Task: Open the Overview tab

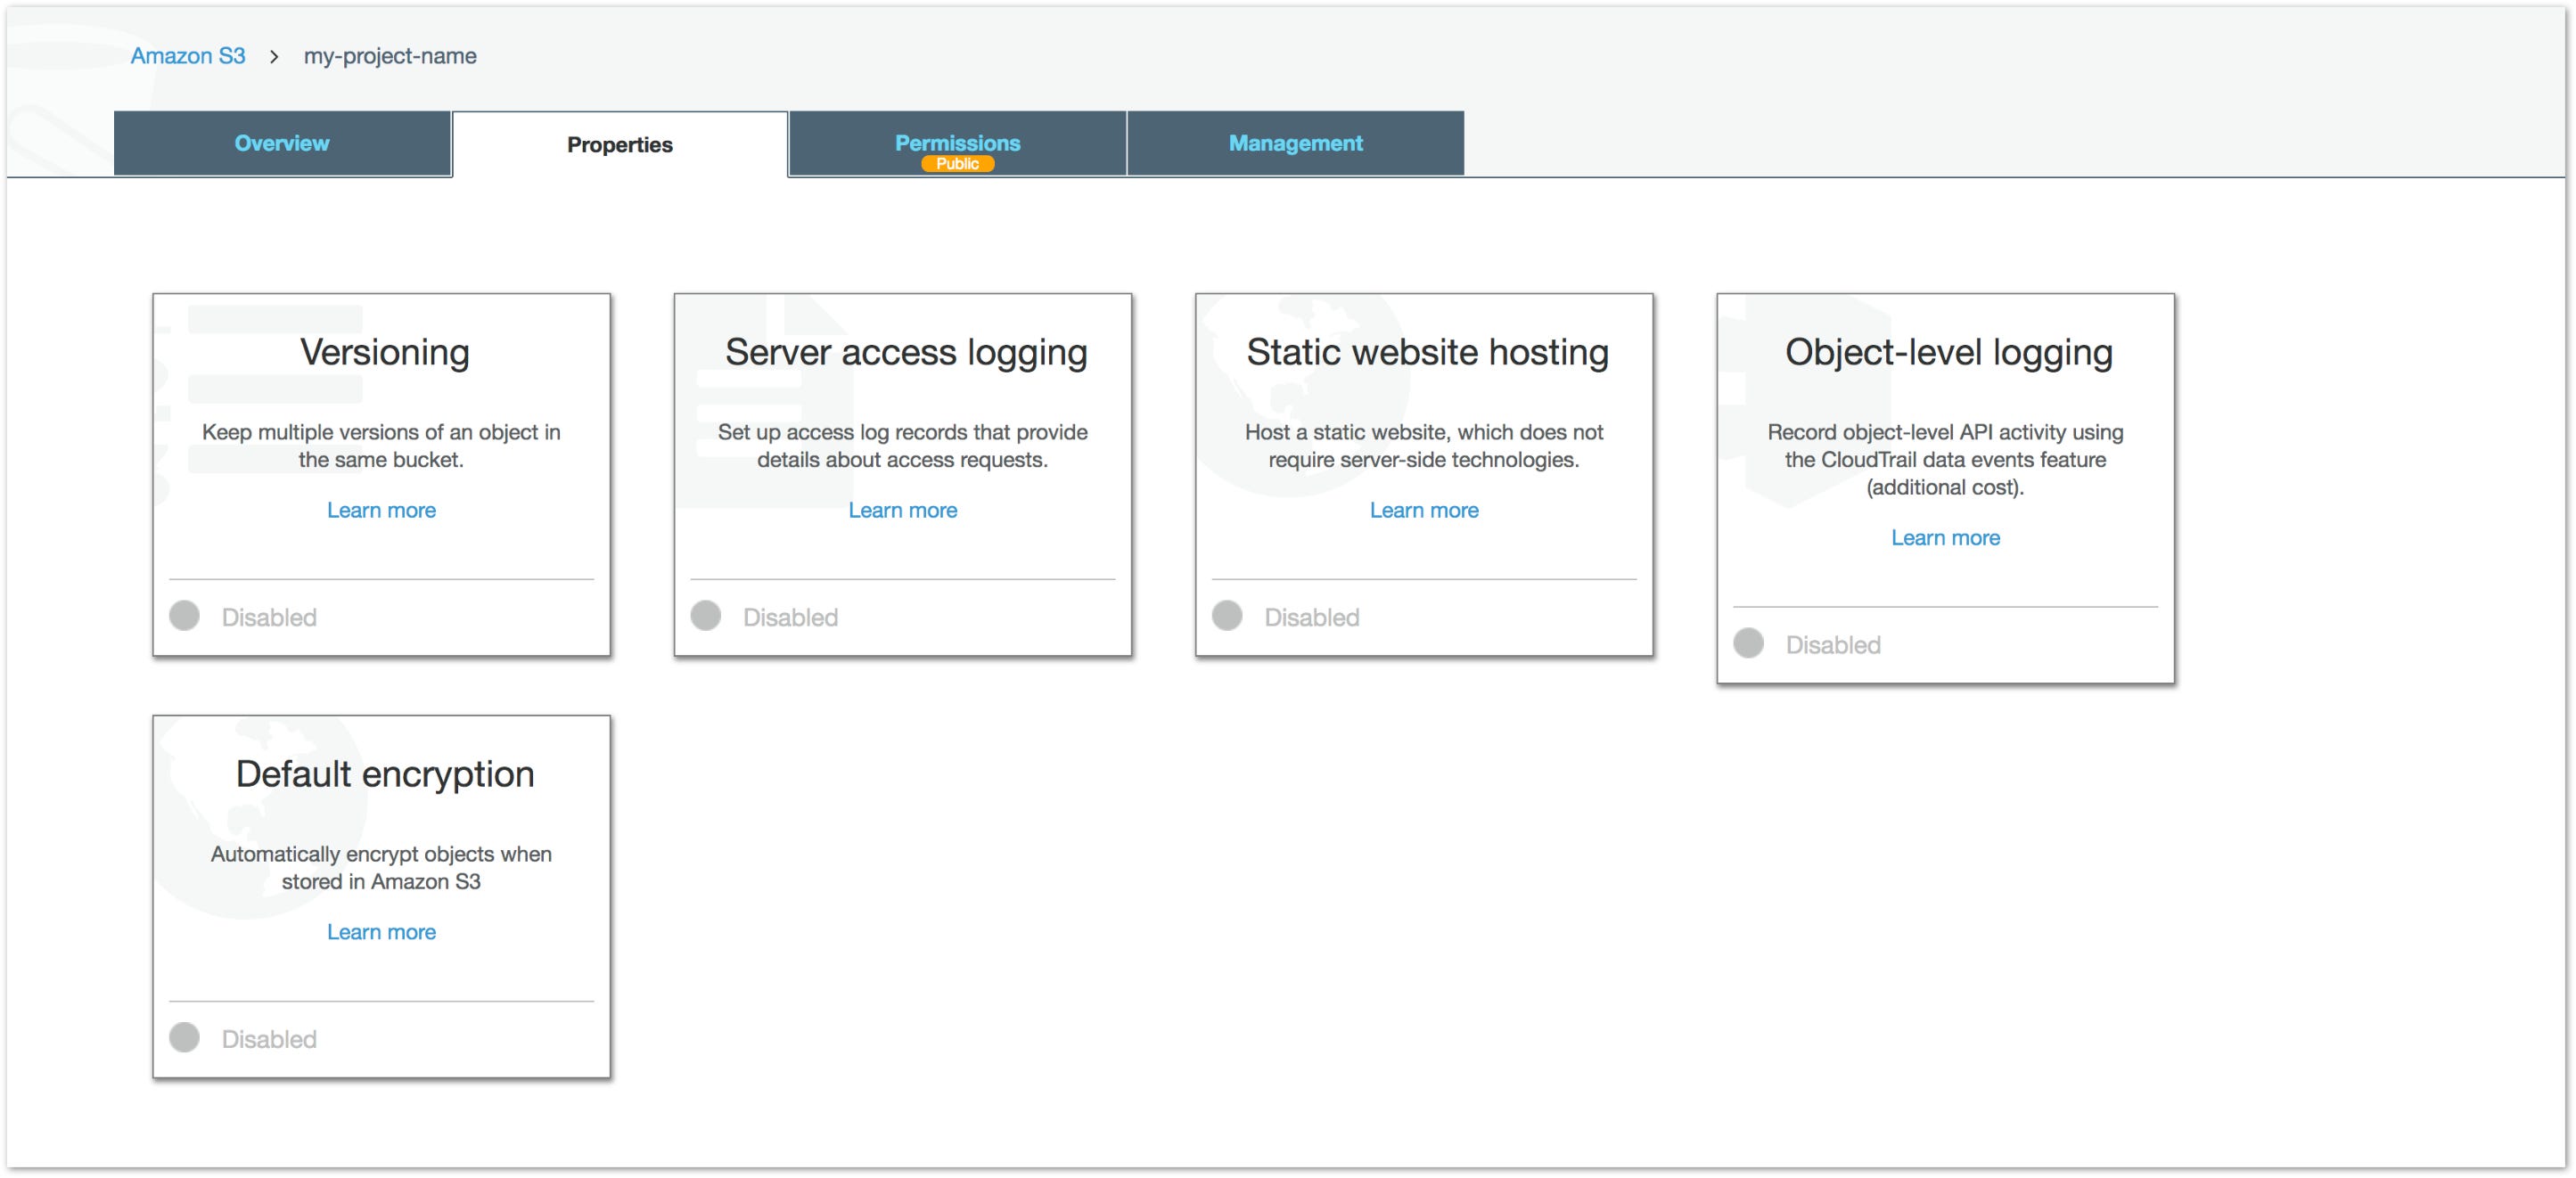Action: tap(282, 143)
